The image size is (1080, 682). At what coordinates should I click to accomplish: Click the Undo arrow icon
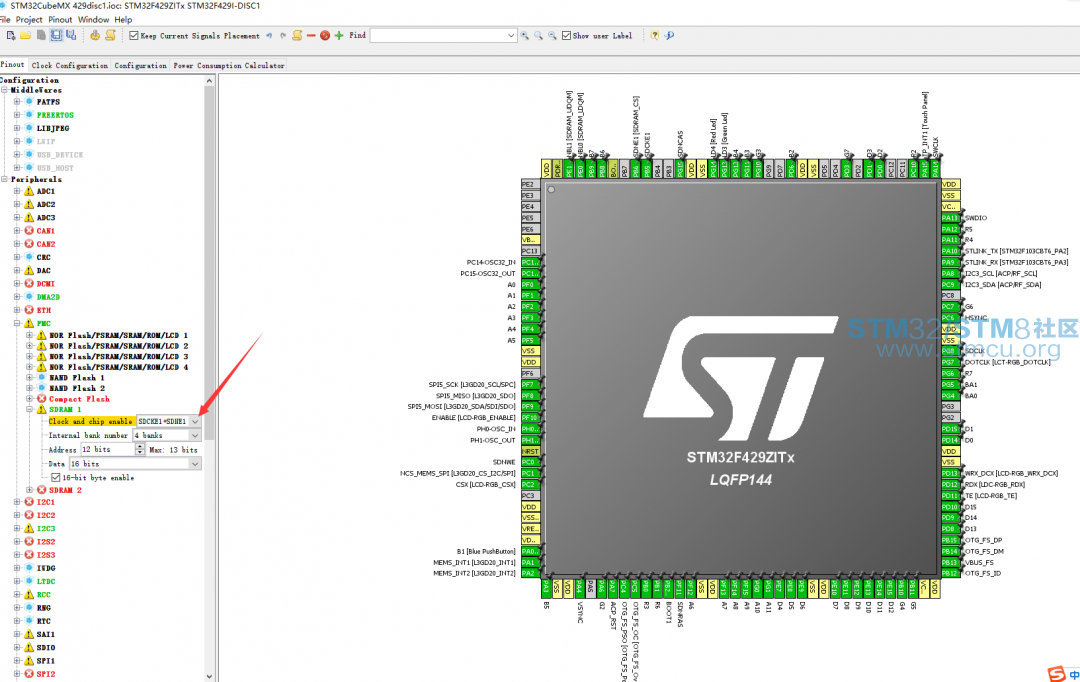pyautogui.click(x=269, y=35)
